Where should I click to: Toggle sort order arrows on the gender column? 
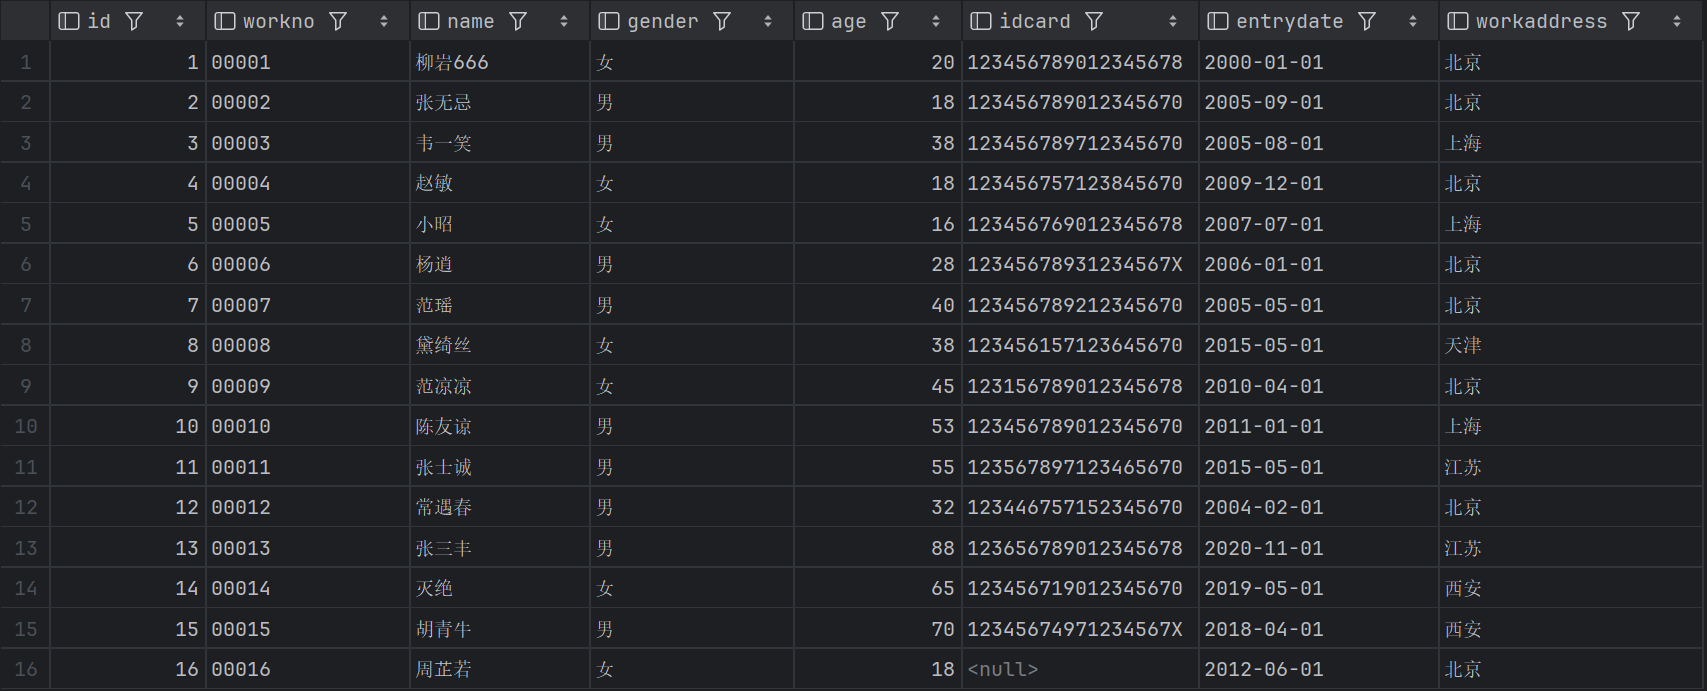768,21
